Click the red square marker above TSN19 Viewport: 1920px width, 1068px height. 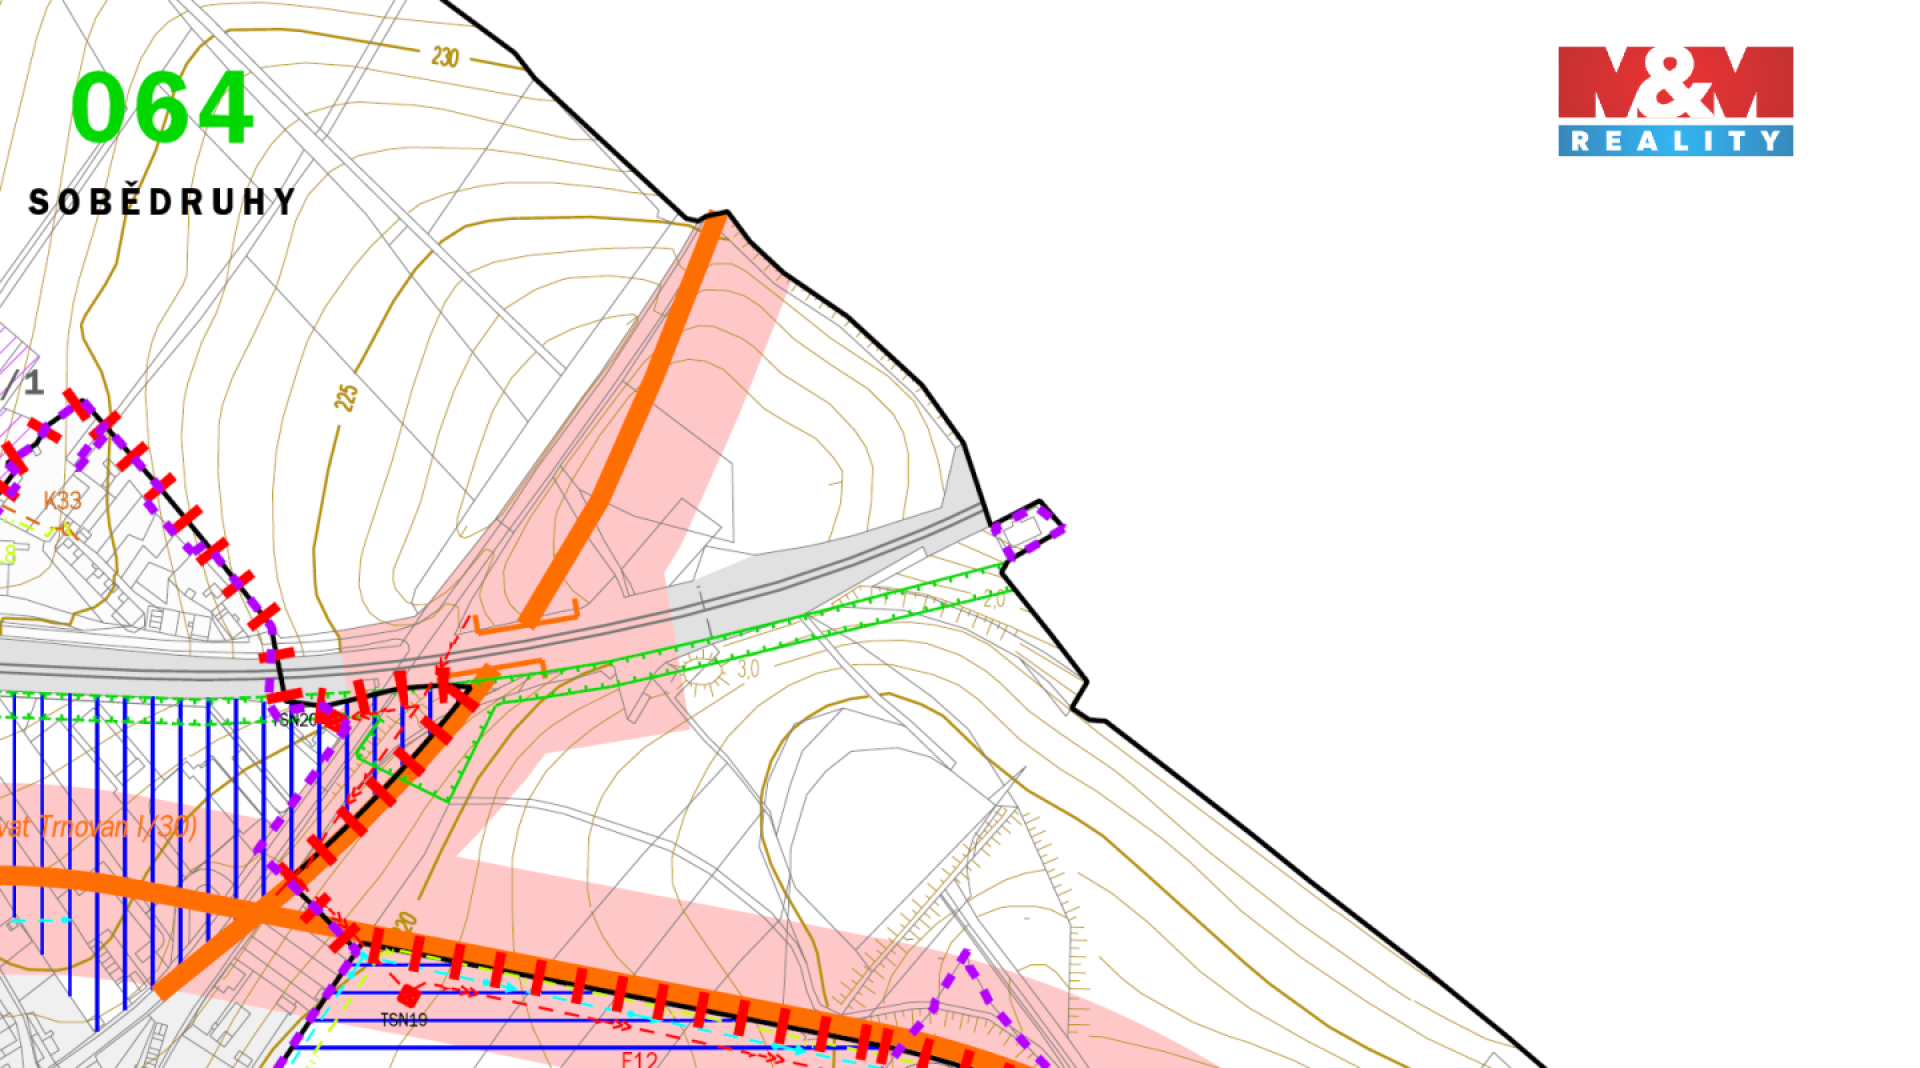pyautogui.click(x=408, y=995)
